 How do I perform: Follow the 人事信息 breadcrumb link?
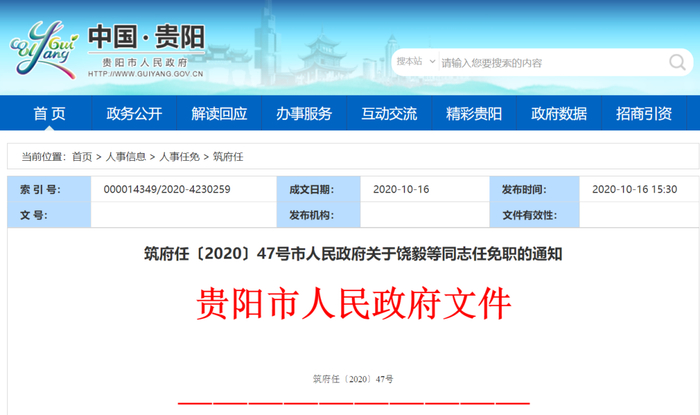126,157
